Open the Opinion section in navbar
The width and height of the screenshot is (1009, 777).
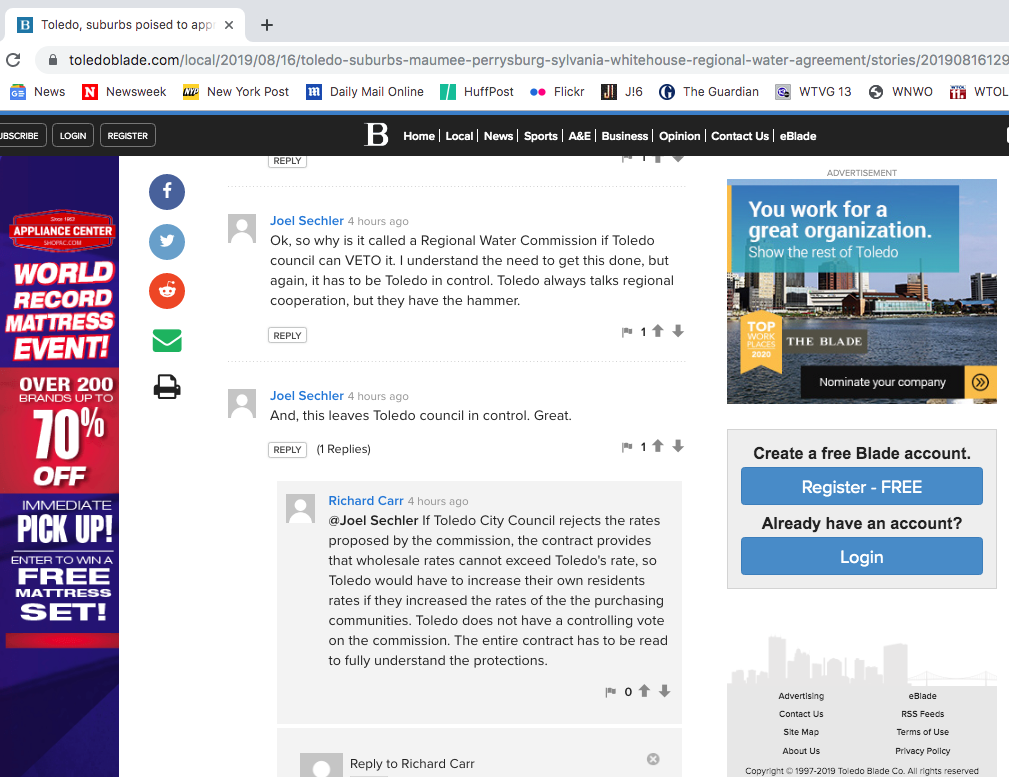[679, 136]
